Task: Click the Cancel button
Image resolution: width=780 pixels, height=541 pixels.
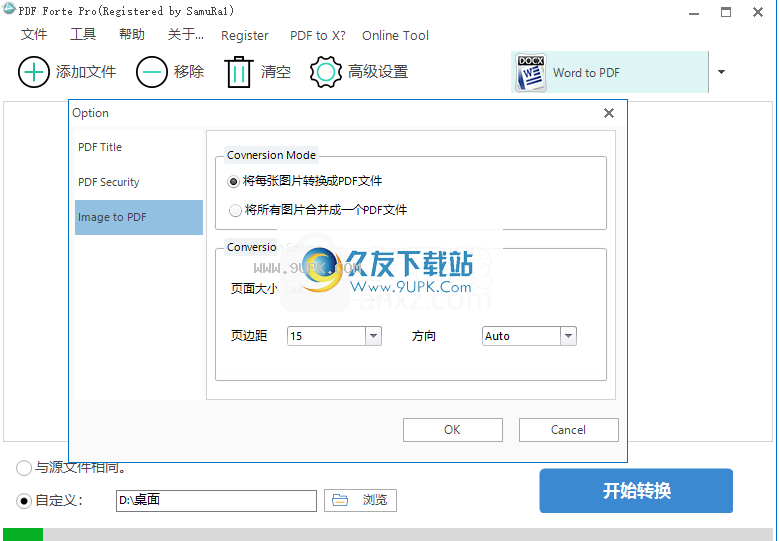Action: click(x=569, y=430)
